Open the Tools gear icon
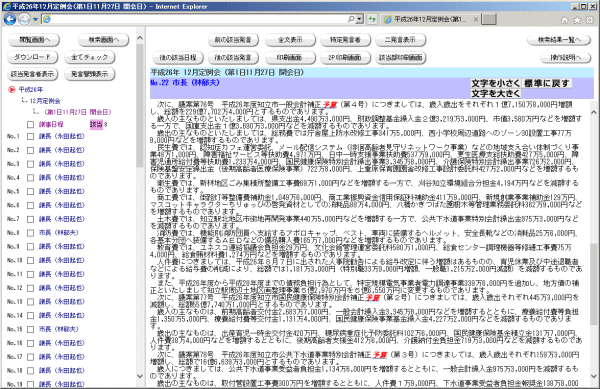 click(x=590, y=20)
